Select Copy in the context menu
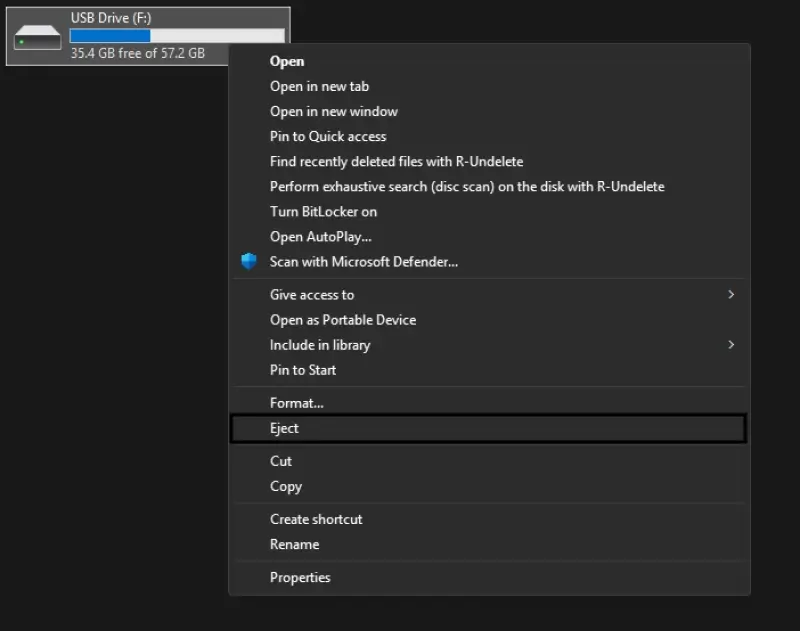The image size is (800, 631). 489,486
